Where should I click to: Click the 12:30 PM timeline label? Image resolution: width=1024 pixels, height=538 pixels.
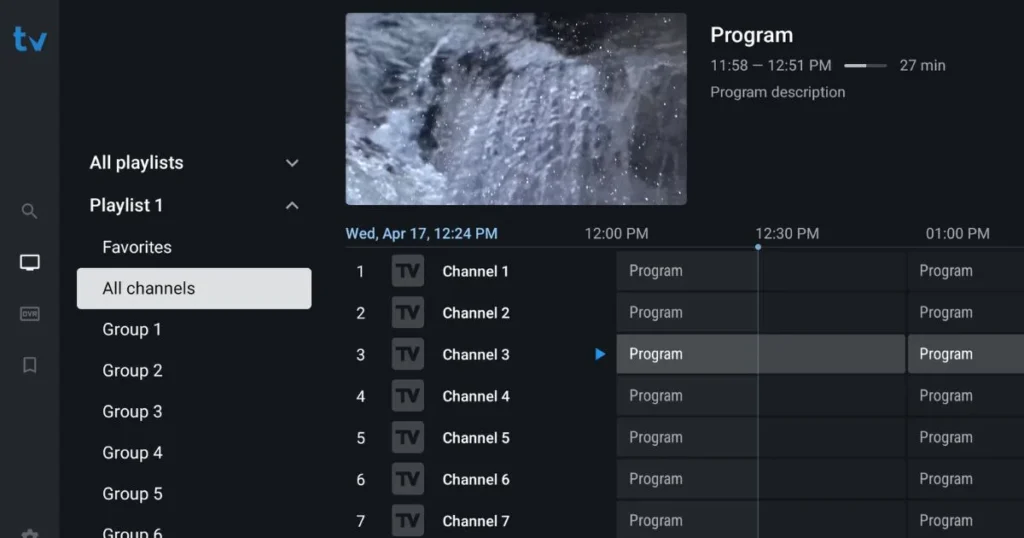[x=787, y=234]
